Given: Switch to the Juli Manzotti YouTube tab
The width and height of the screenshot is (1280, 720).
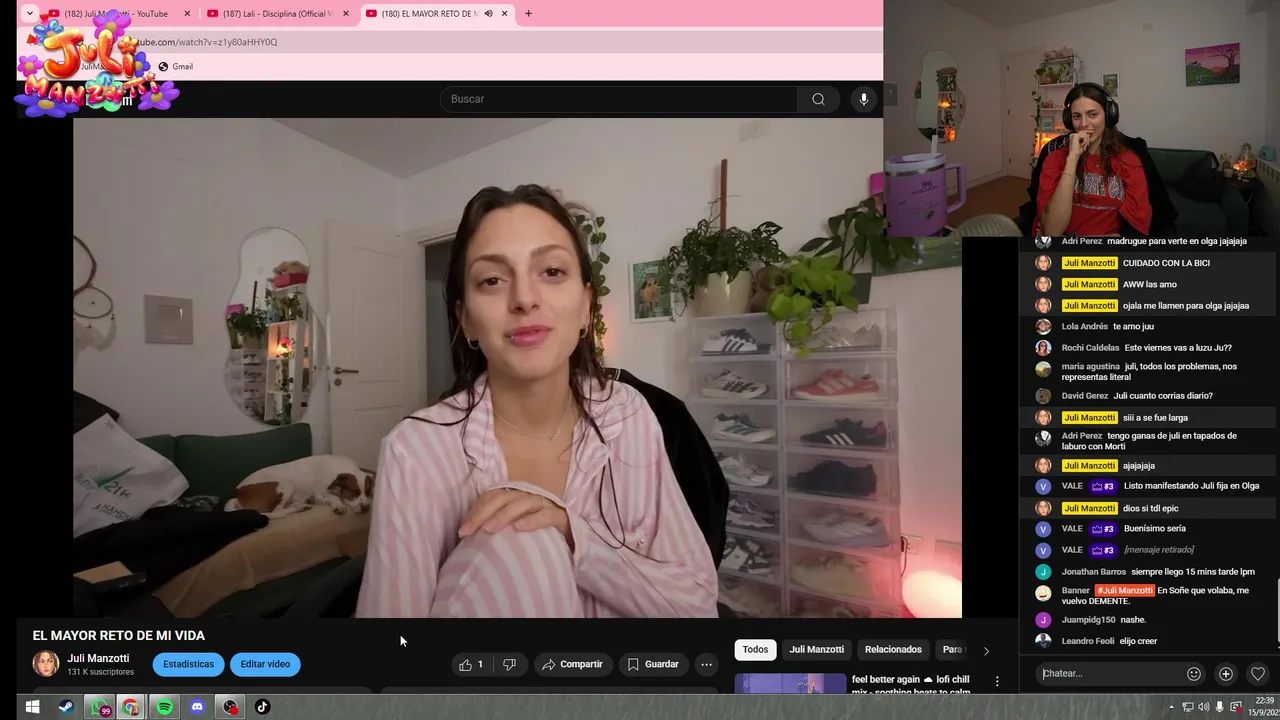Looking at the screenshot, I should pos(117,14).
